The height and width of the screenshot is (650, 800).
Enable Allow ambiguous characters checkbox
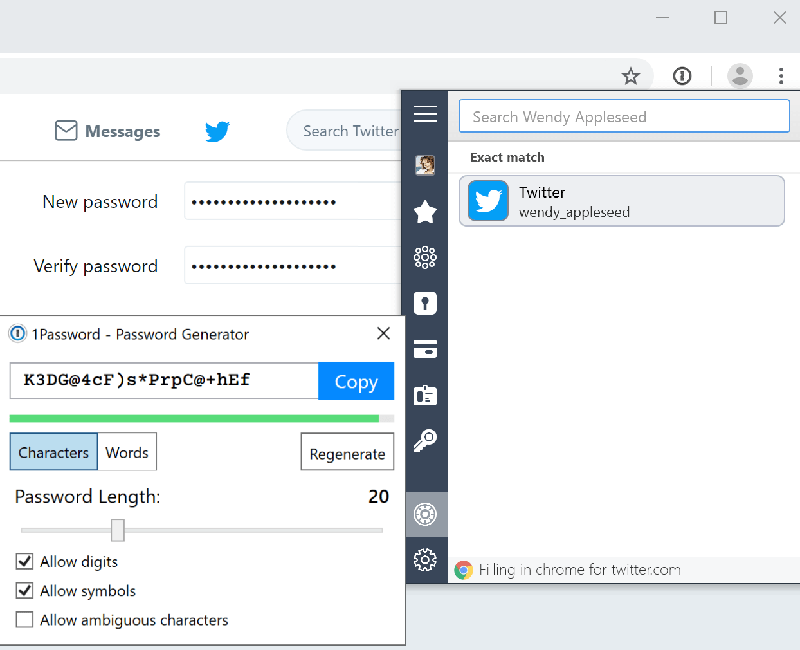[24, 620]
